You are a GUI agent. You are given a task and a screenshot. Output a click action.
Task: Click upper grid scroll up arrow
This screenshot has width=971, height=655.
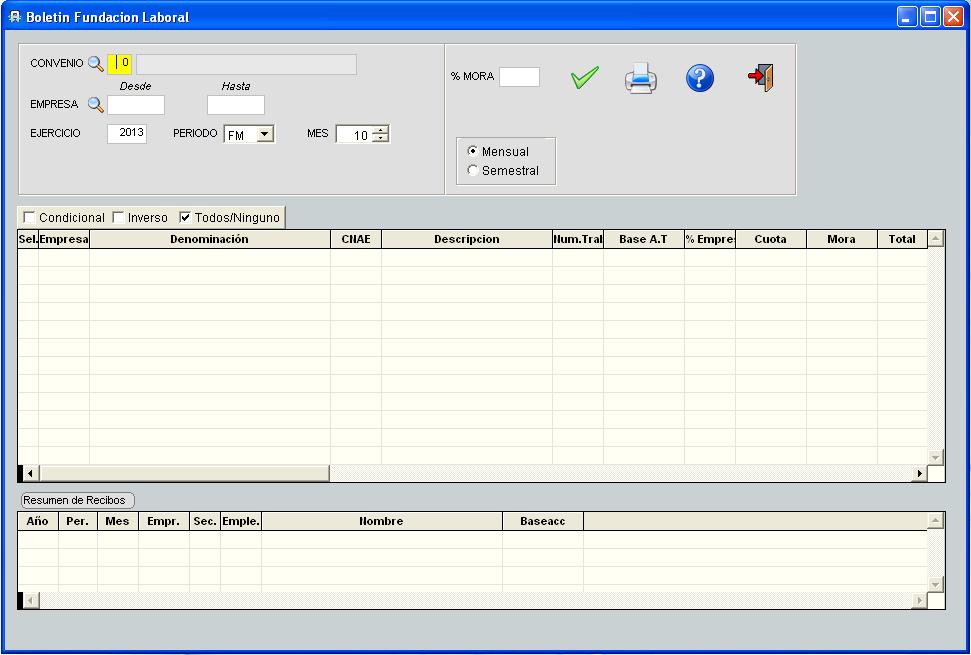[x=936, y=238]
